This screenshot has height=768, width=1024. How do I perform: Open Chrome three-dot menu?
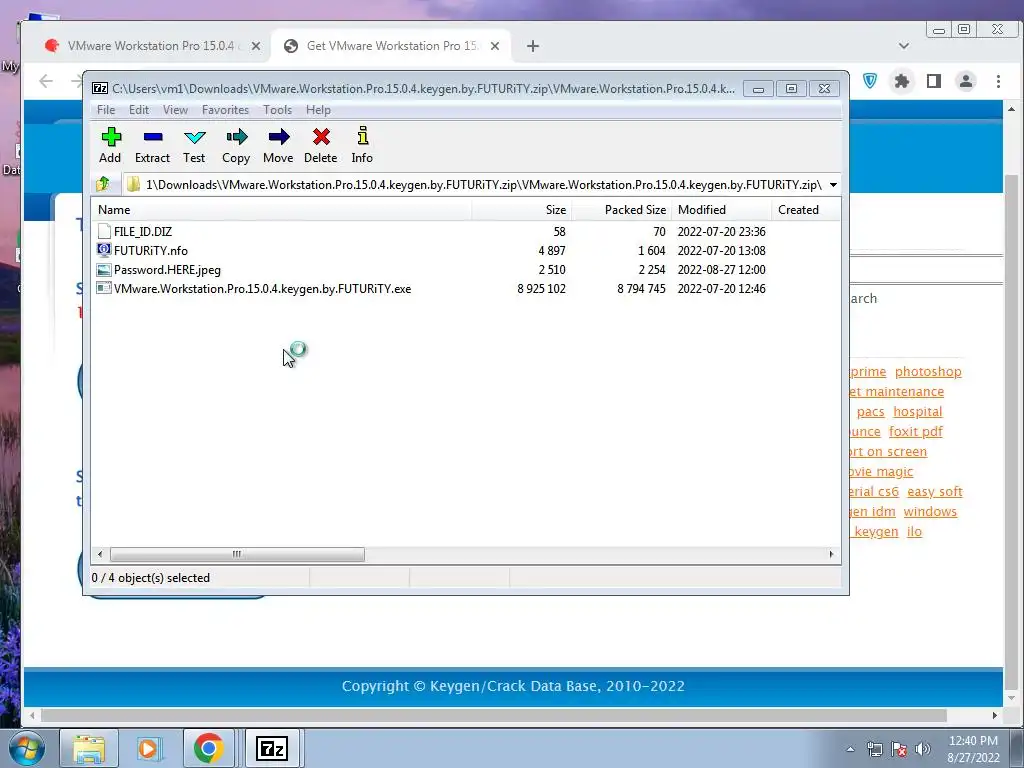pos(998,81)
